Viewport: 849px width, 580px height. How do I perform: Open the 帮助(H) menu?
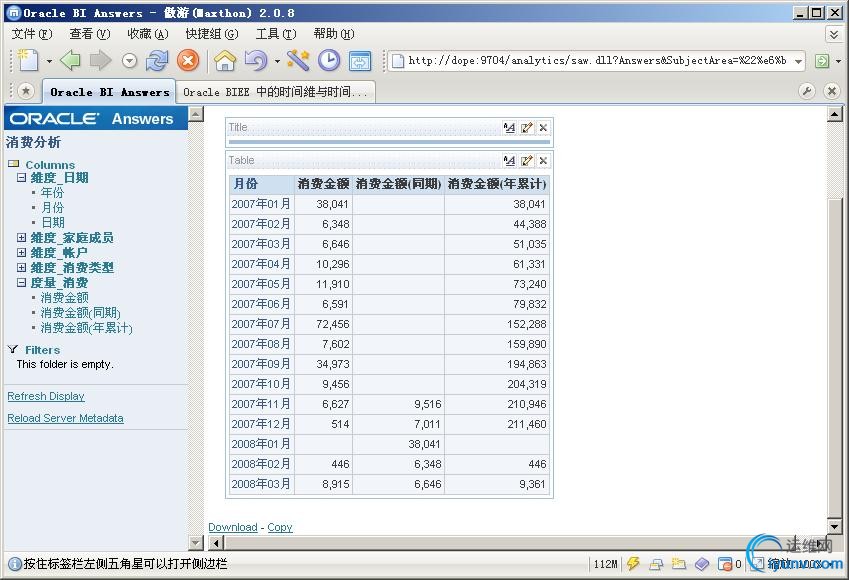(334, 34)
